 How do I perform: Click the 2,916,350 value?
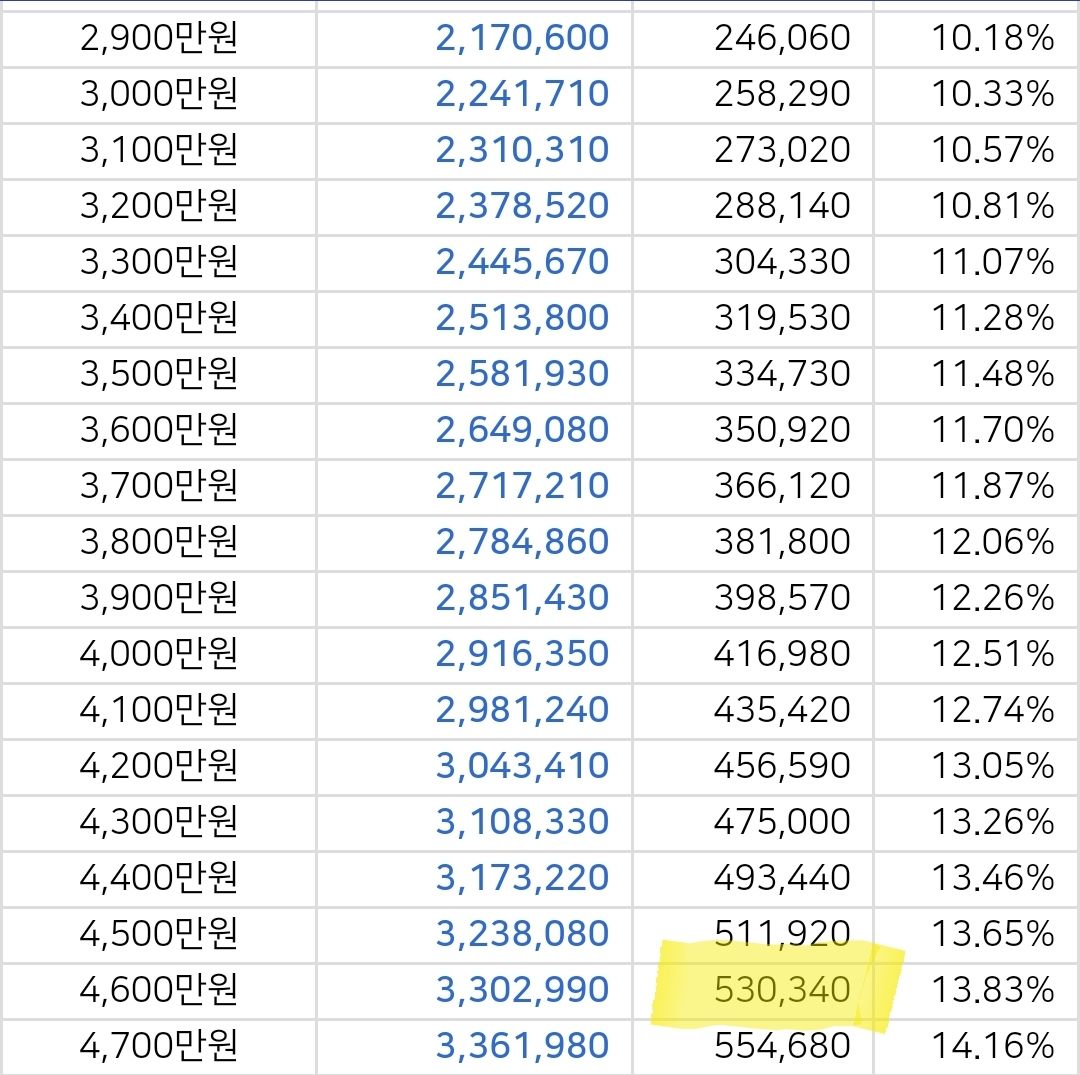[x=523, y=654]
